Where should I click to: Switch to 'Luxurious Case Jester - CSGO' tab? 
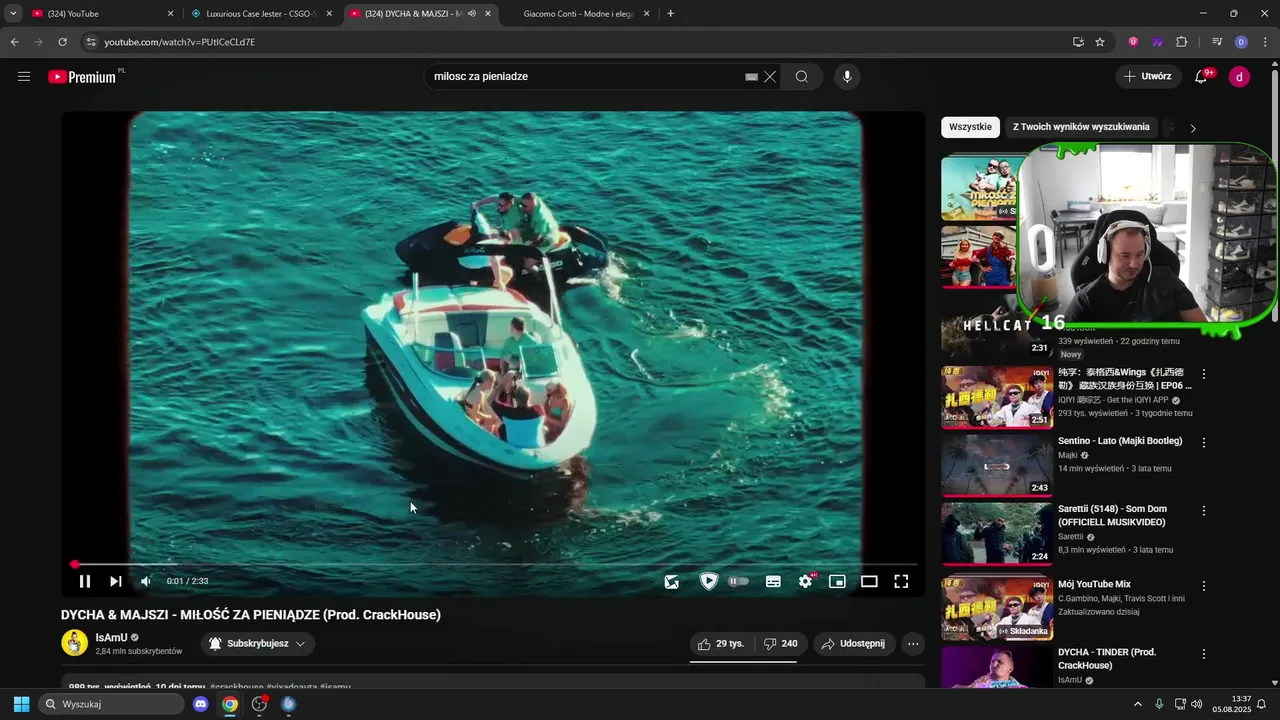click(261, 14)
